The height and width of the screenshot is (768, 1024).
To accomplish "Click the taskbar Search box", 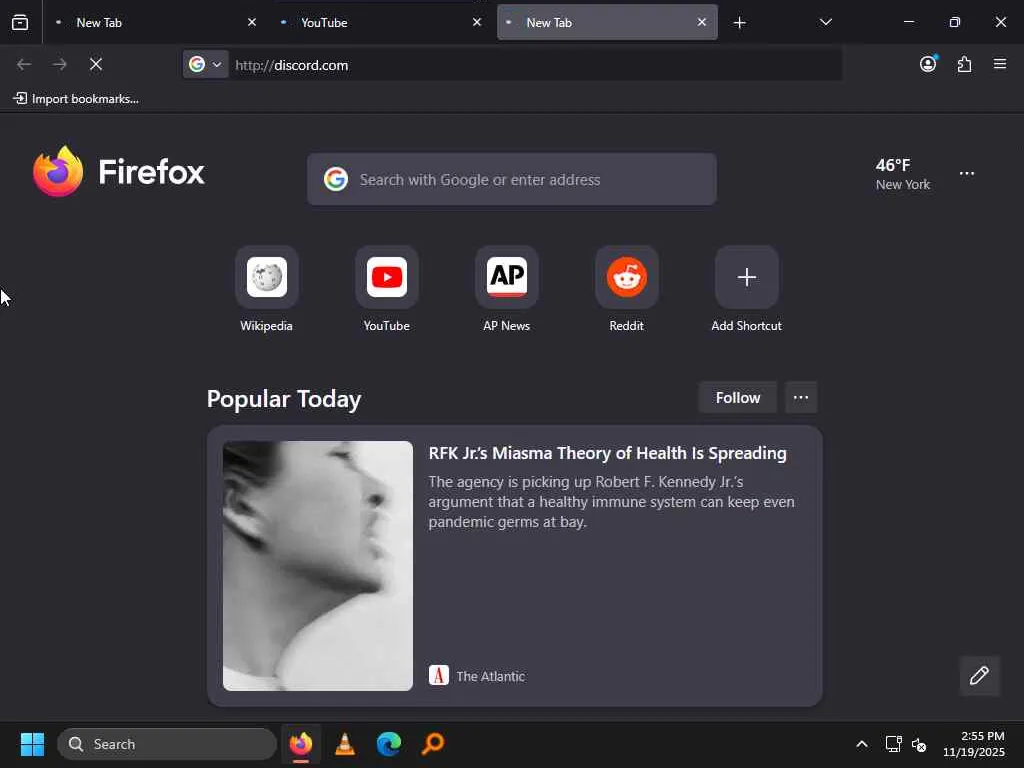I will tap(167, 744).
